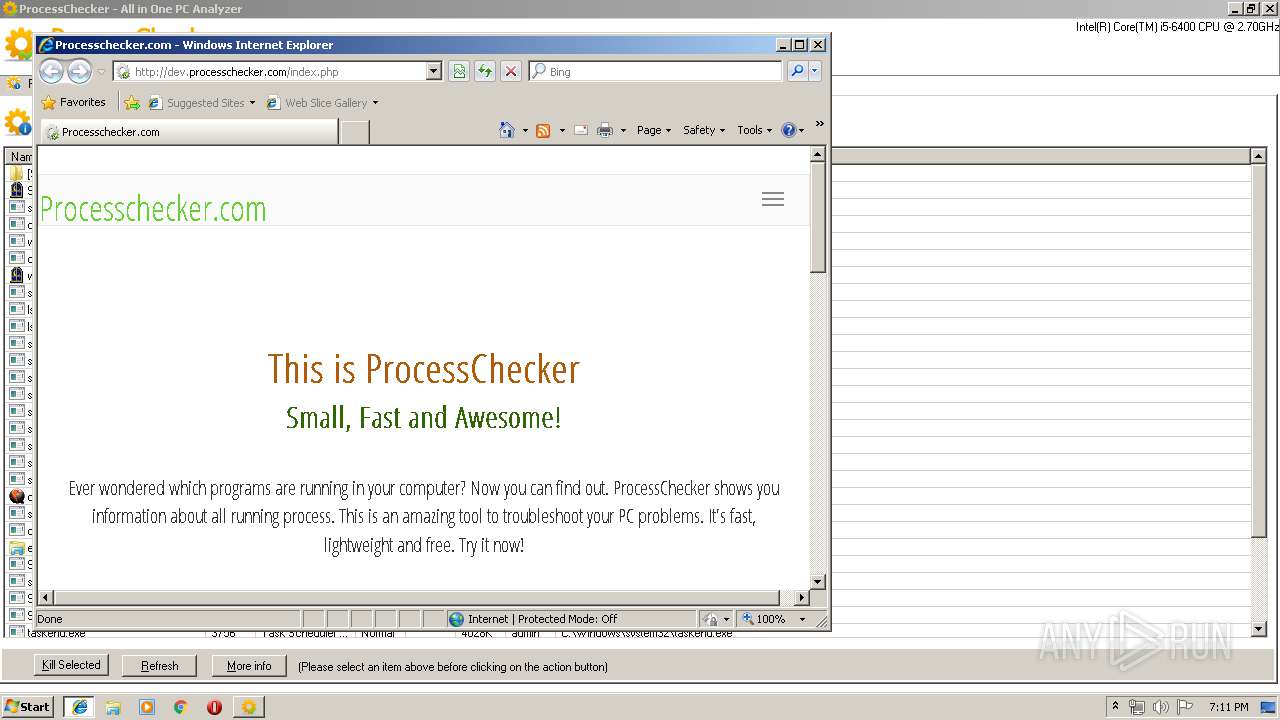Go forward using the IE Forward arrow

79,71
